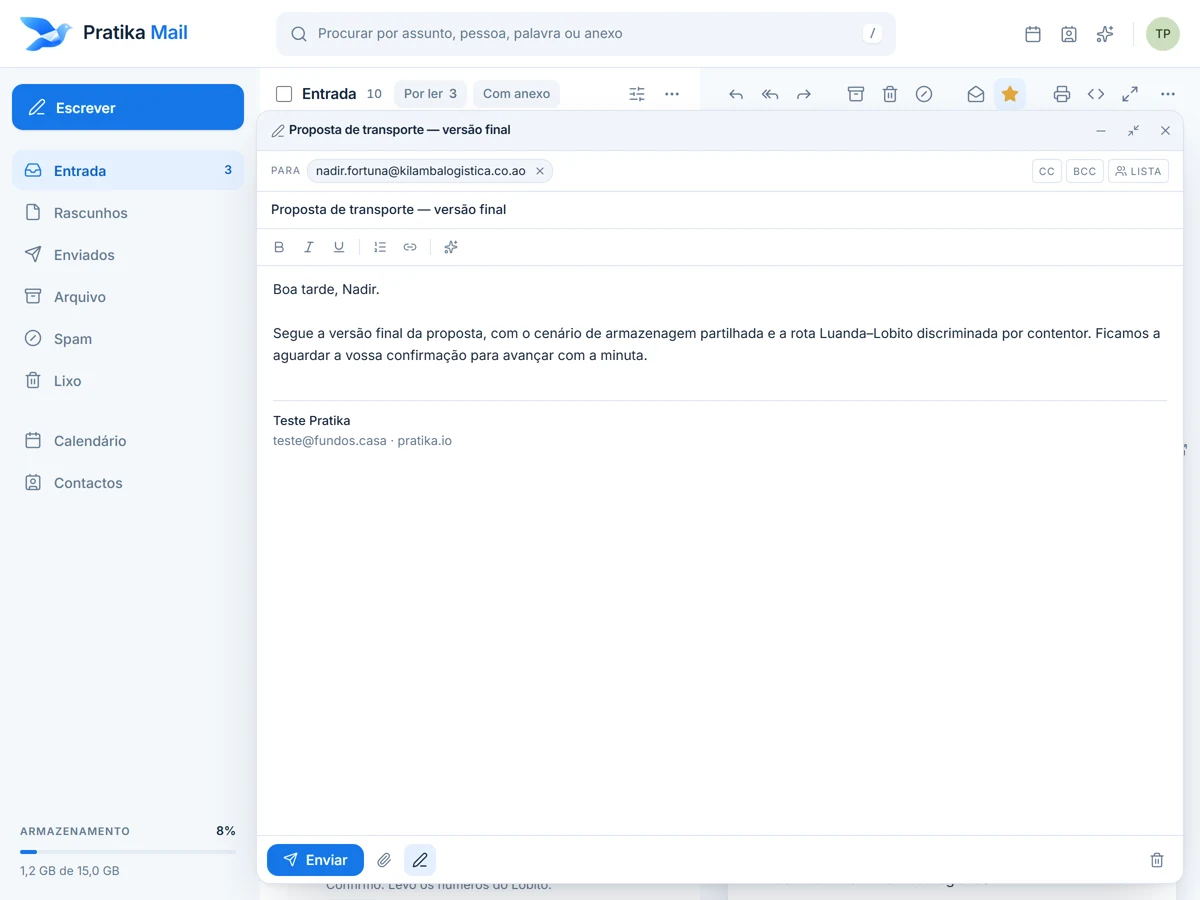This screenshot has height=900, width=1200.
Task: Open the AI sparkle icon in top bar
Action: tap(1105, 34)
